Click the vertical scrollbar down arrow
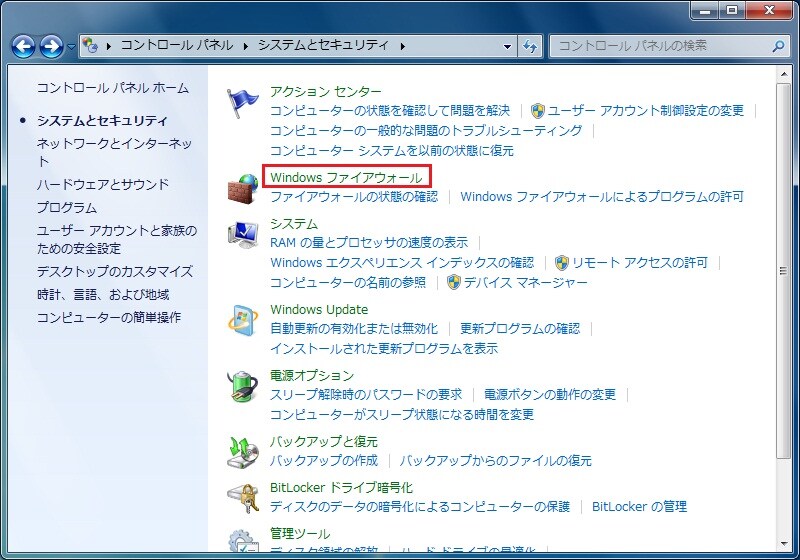The image size is (800, 560). pos(783,544)
